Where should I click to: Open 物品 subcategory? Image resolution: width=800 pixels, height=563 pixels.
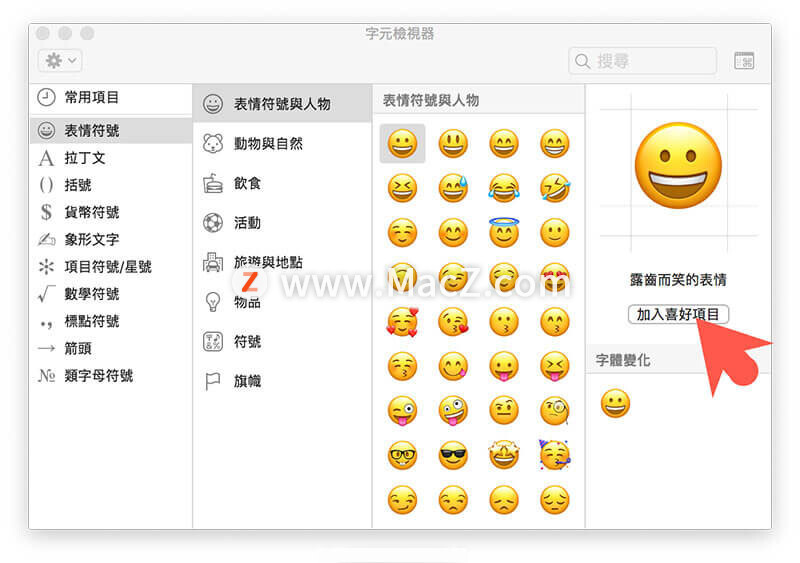tap(282, 302)
